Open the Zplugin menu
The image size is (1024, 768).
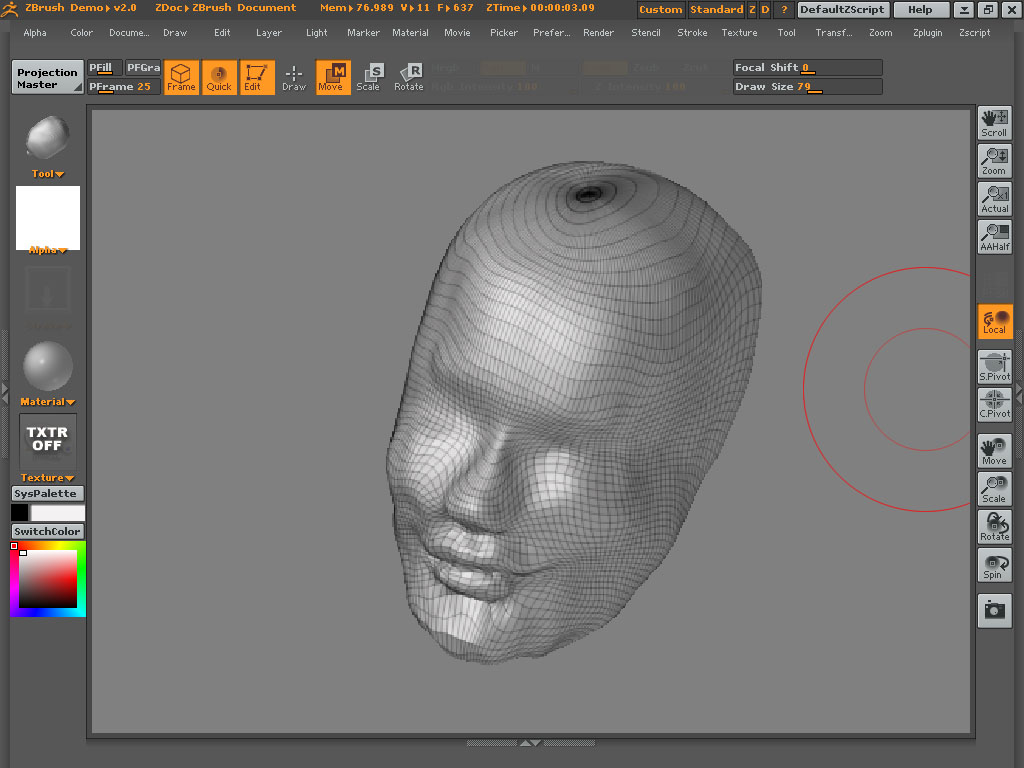pyautogui.click(x=927, y=32)
